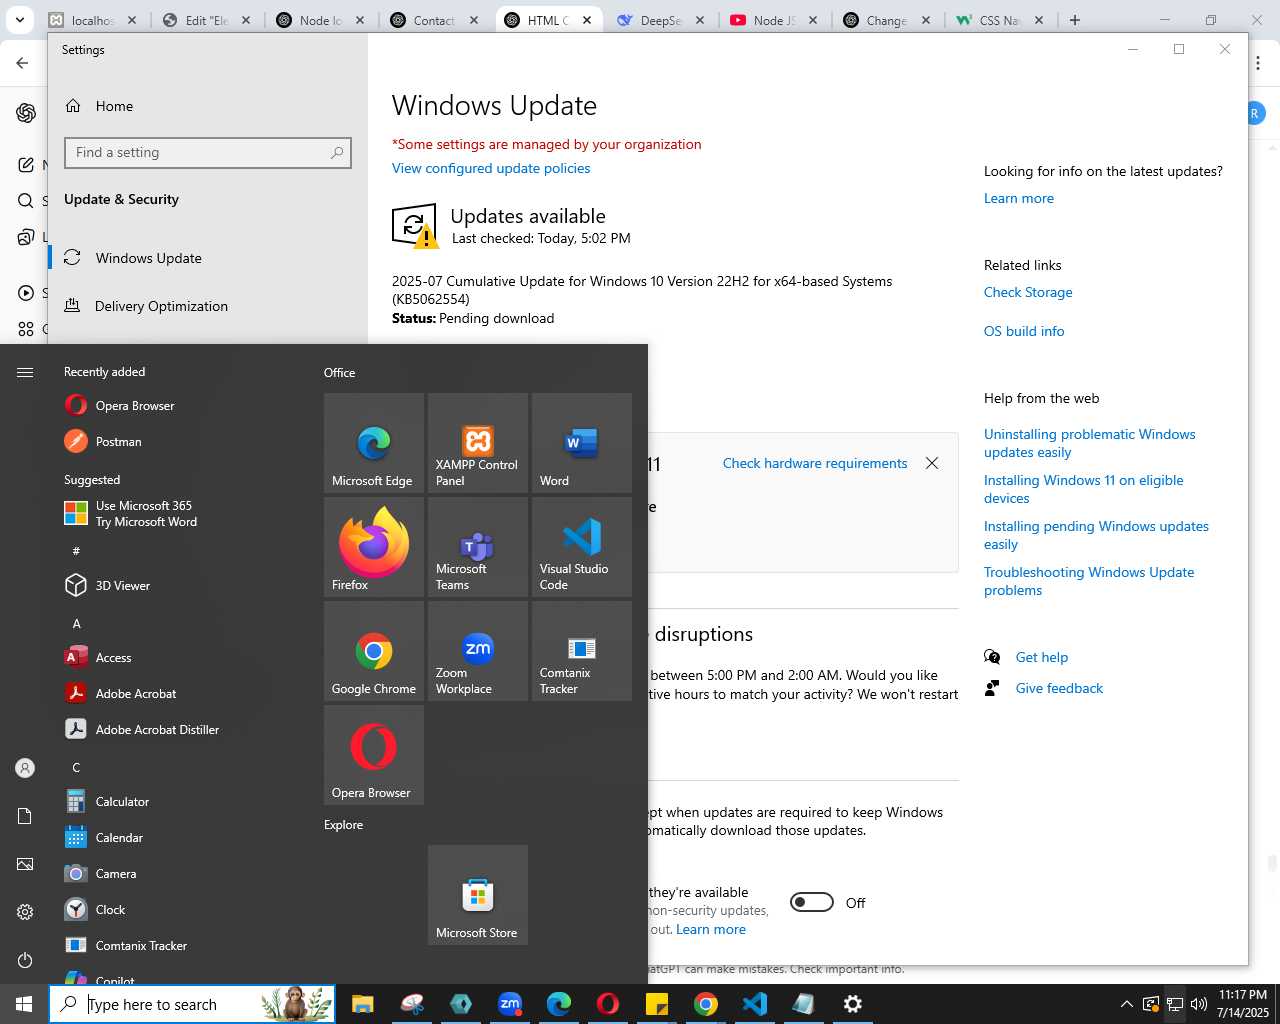The height and width of the screenshot is (1024, 1280).
Task: Open Documents from Start sidebar
Action: tap(25, 816)
